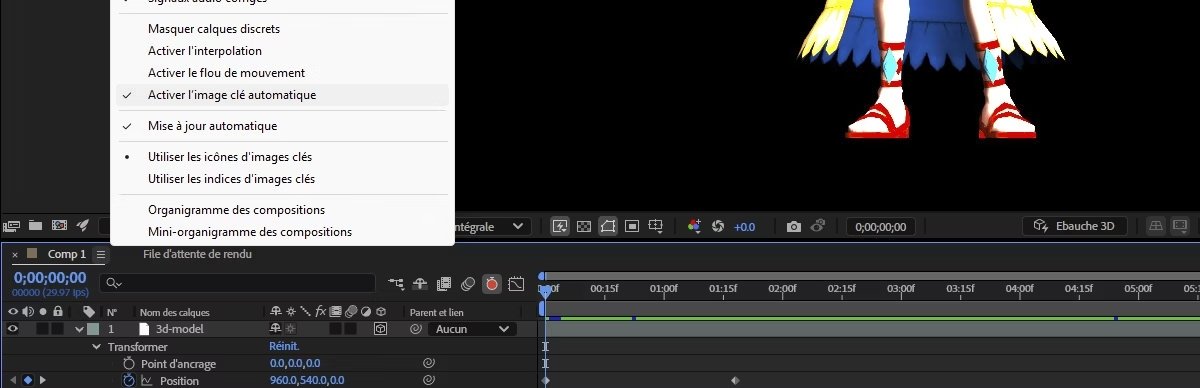Hide the 3d-model layer eye
The image size is (1200, 388).
[x=13, y=328]
